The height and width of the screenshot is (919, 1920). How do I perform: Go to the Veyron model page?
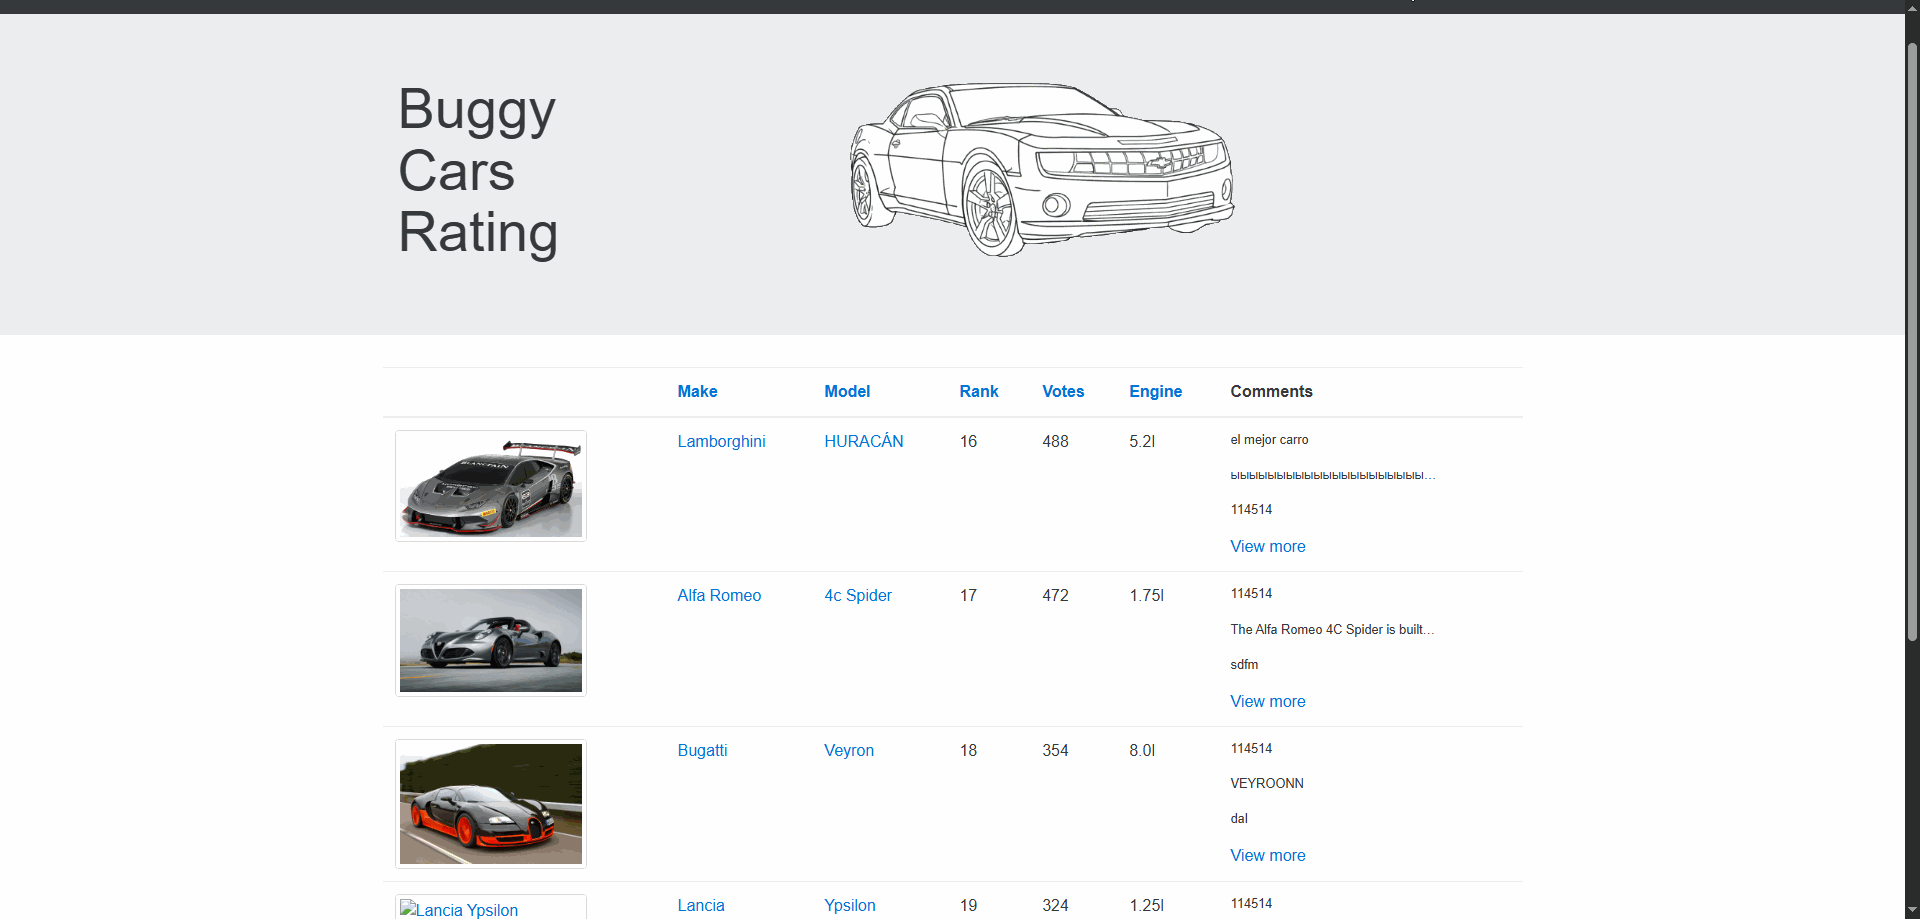coord(848,751)
